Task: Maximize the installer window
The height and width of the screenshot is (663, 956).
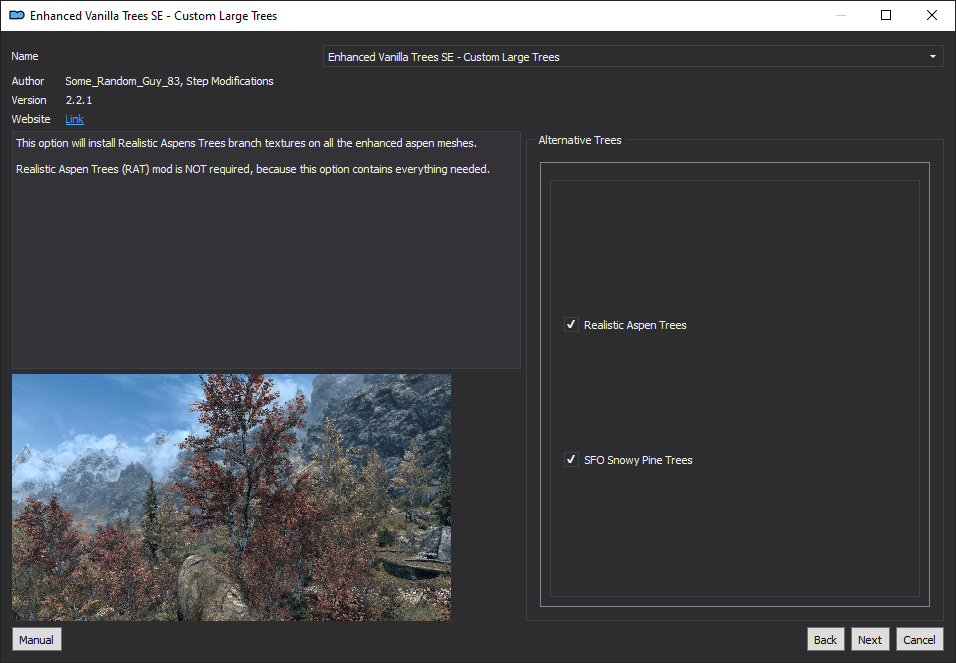Action: pyautogui.click(x=886, y=15)
